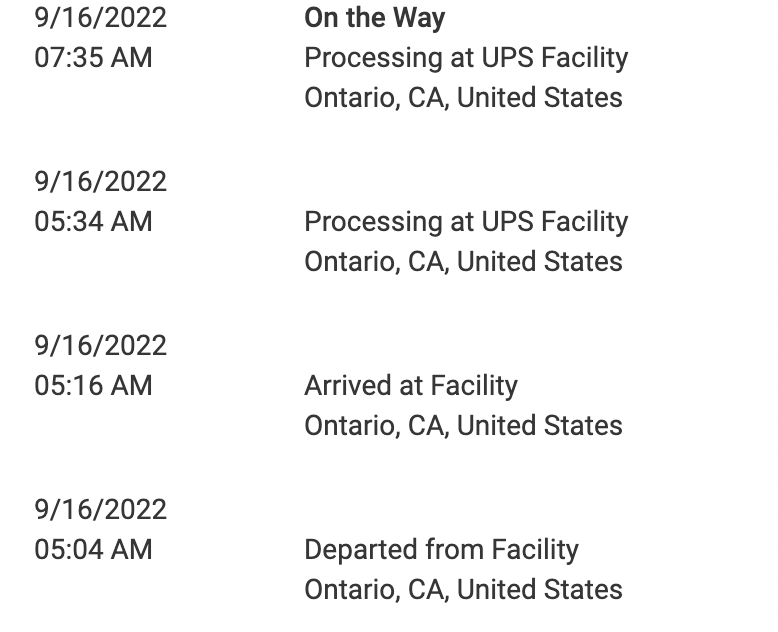Select the Arrived at Facility status text
Screen dimensions: 778x632
click(x=411, y=386)
